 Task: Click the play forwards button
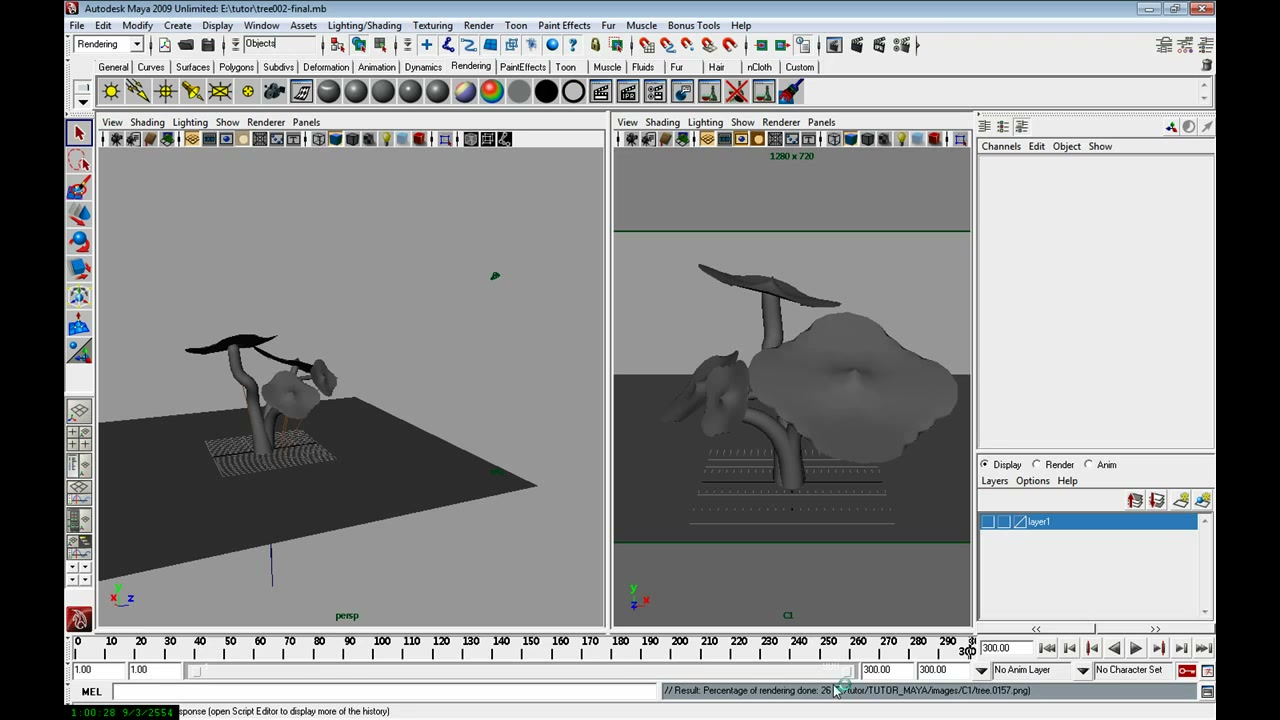coord(1136,648)
